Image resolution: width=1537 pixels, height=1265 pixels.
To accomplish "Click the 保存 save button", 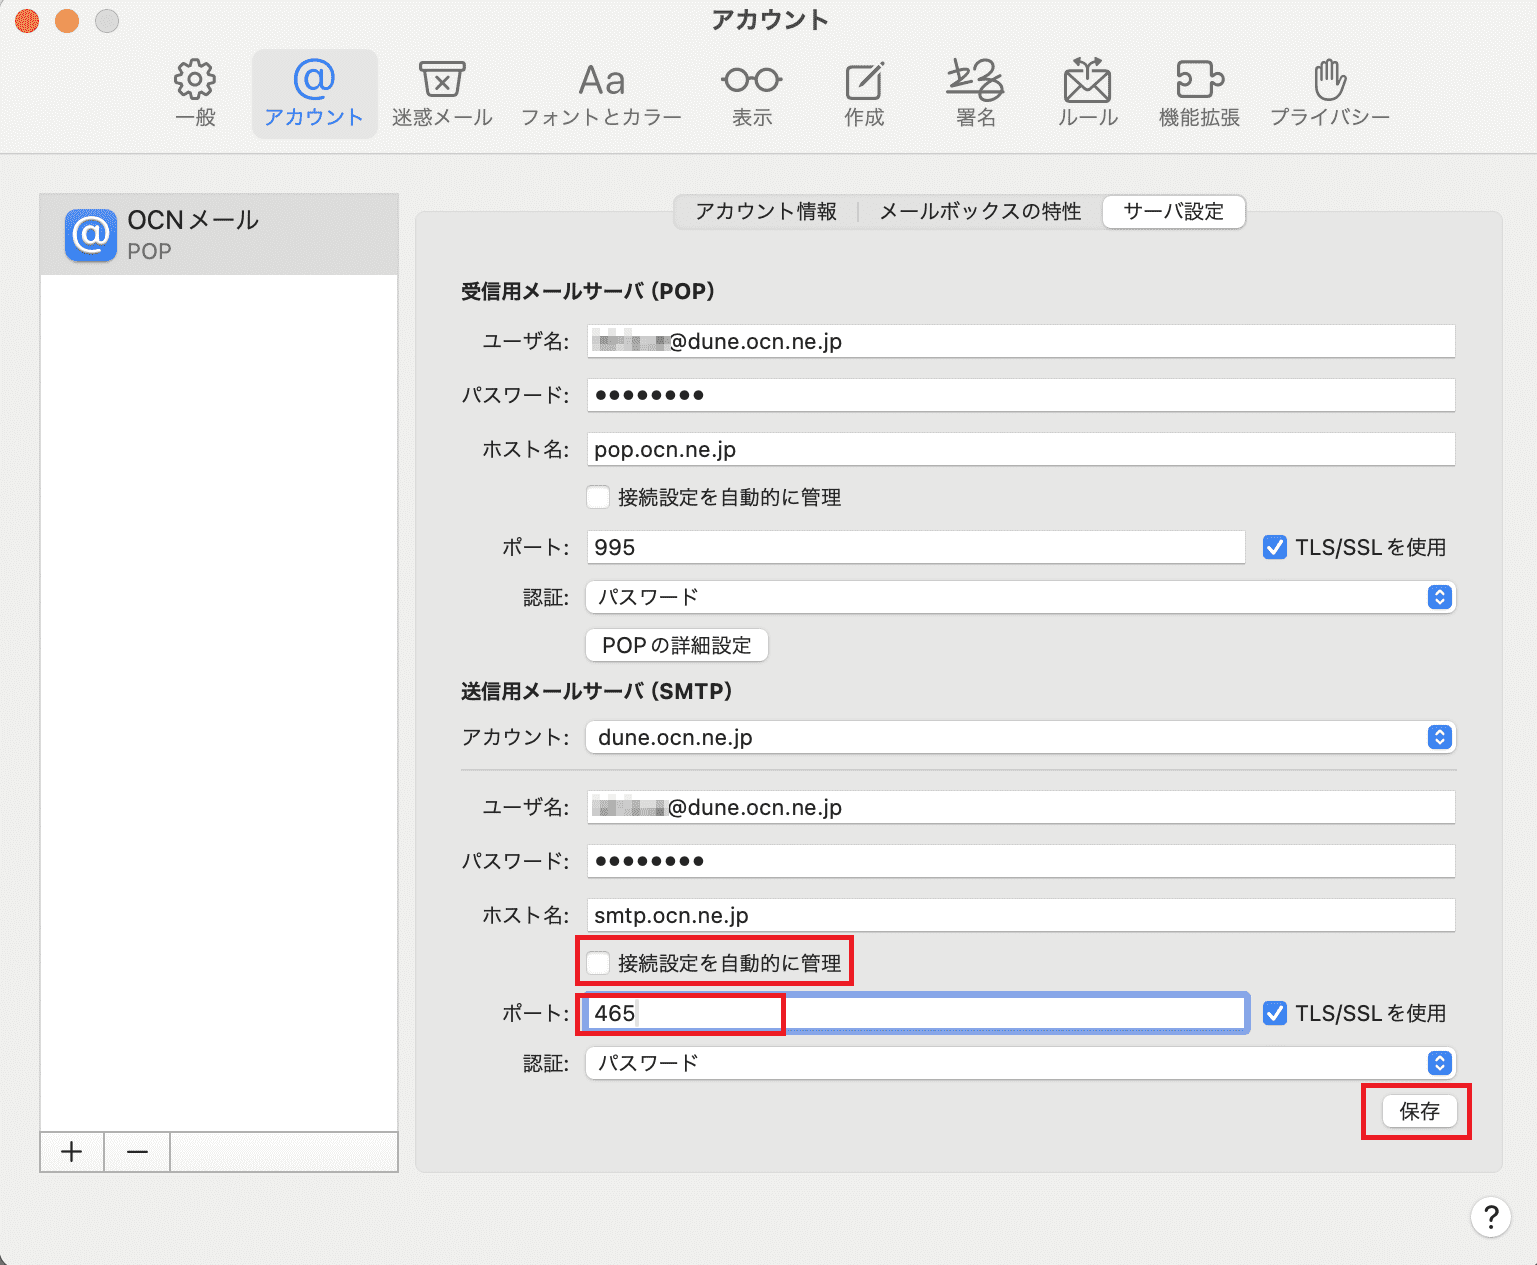I will pos(1419,1111).
